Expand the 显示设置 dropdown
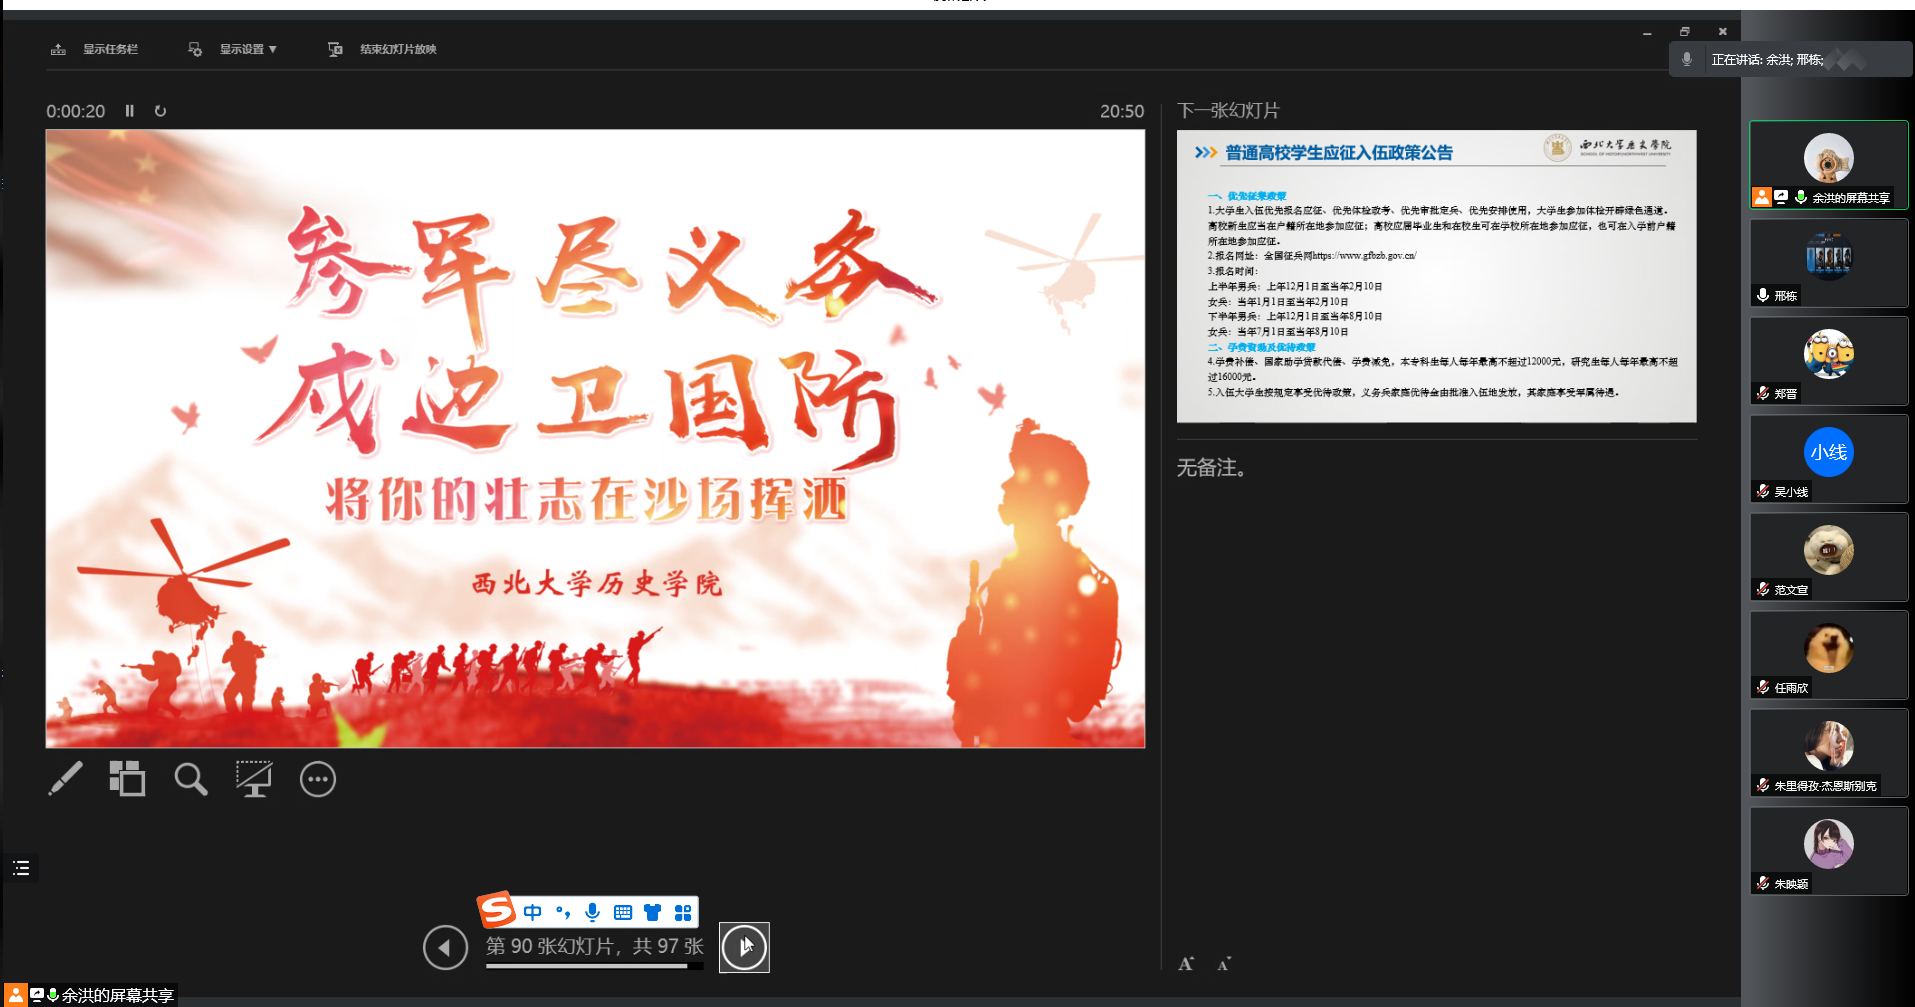1915x1007 pixels. click(247, 49)
